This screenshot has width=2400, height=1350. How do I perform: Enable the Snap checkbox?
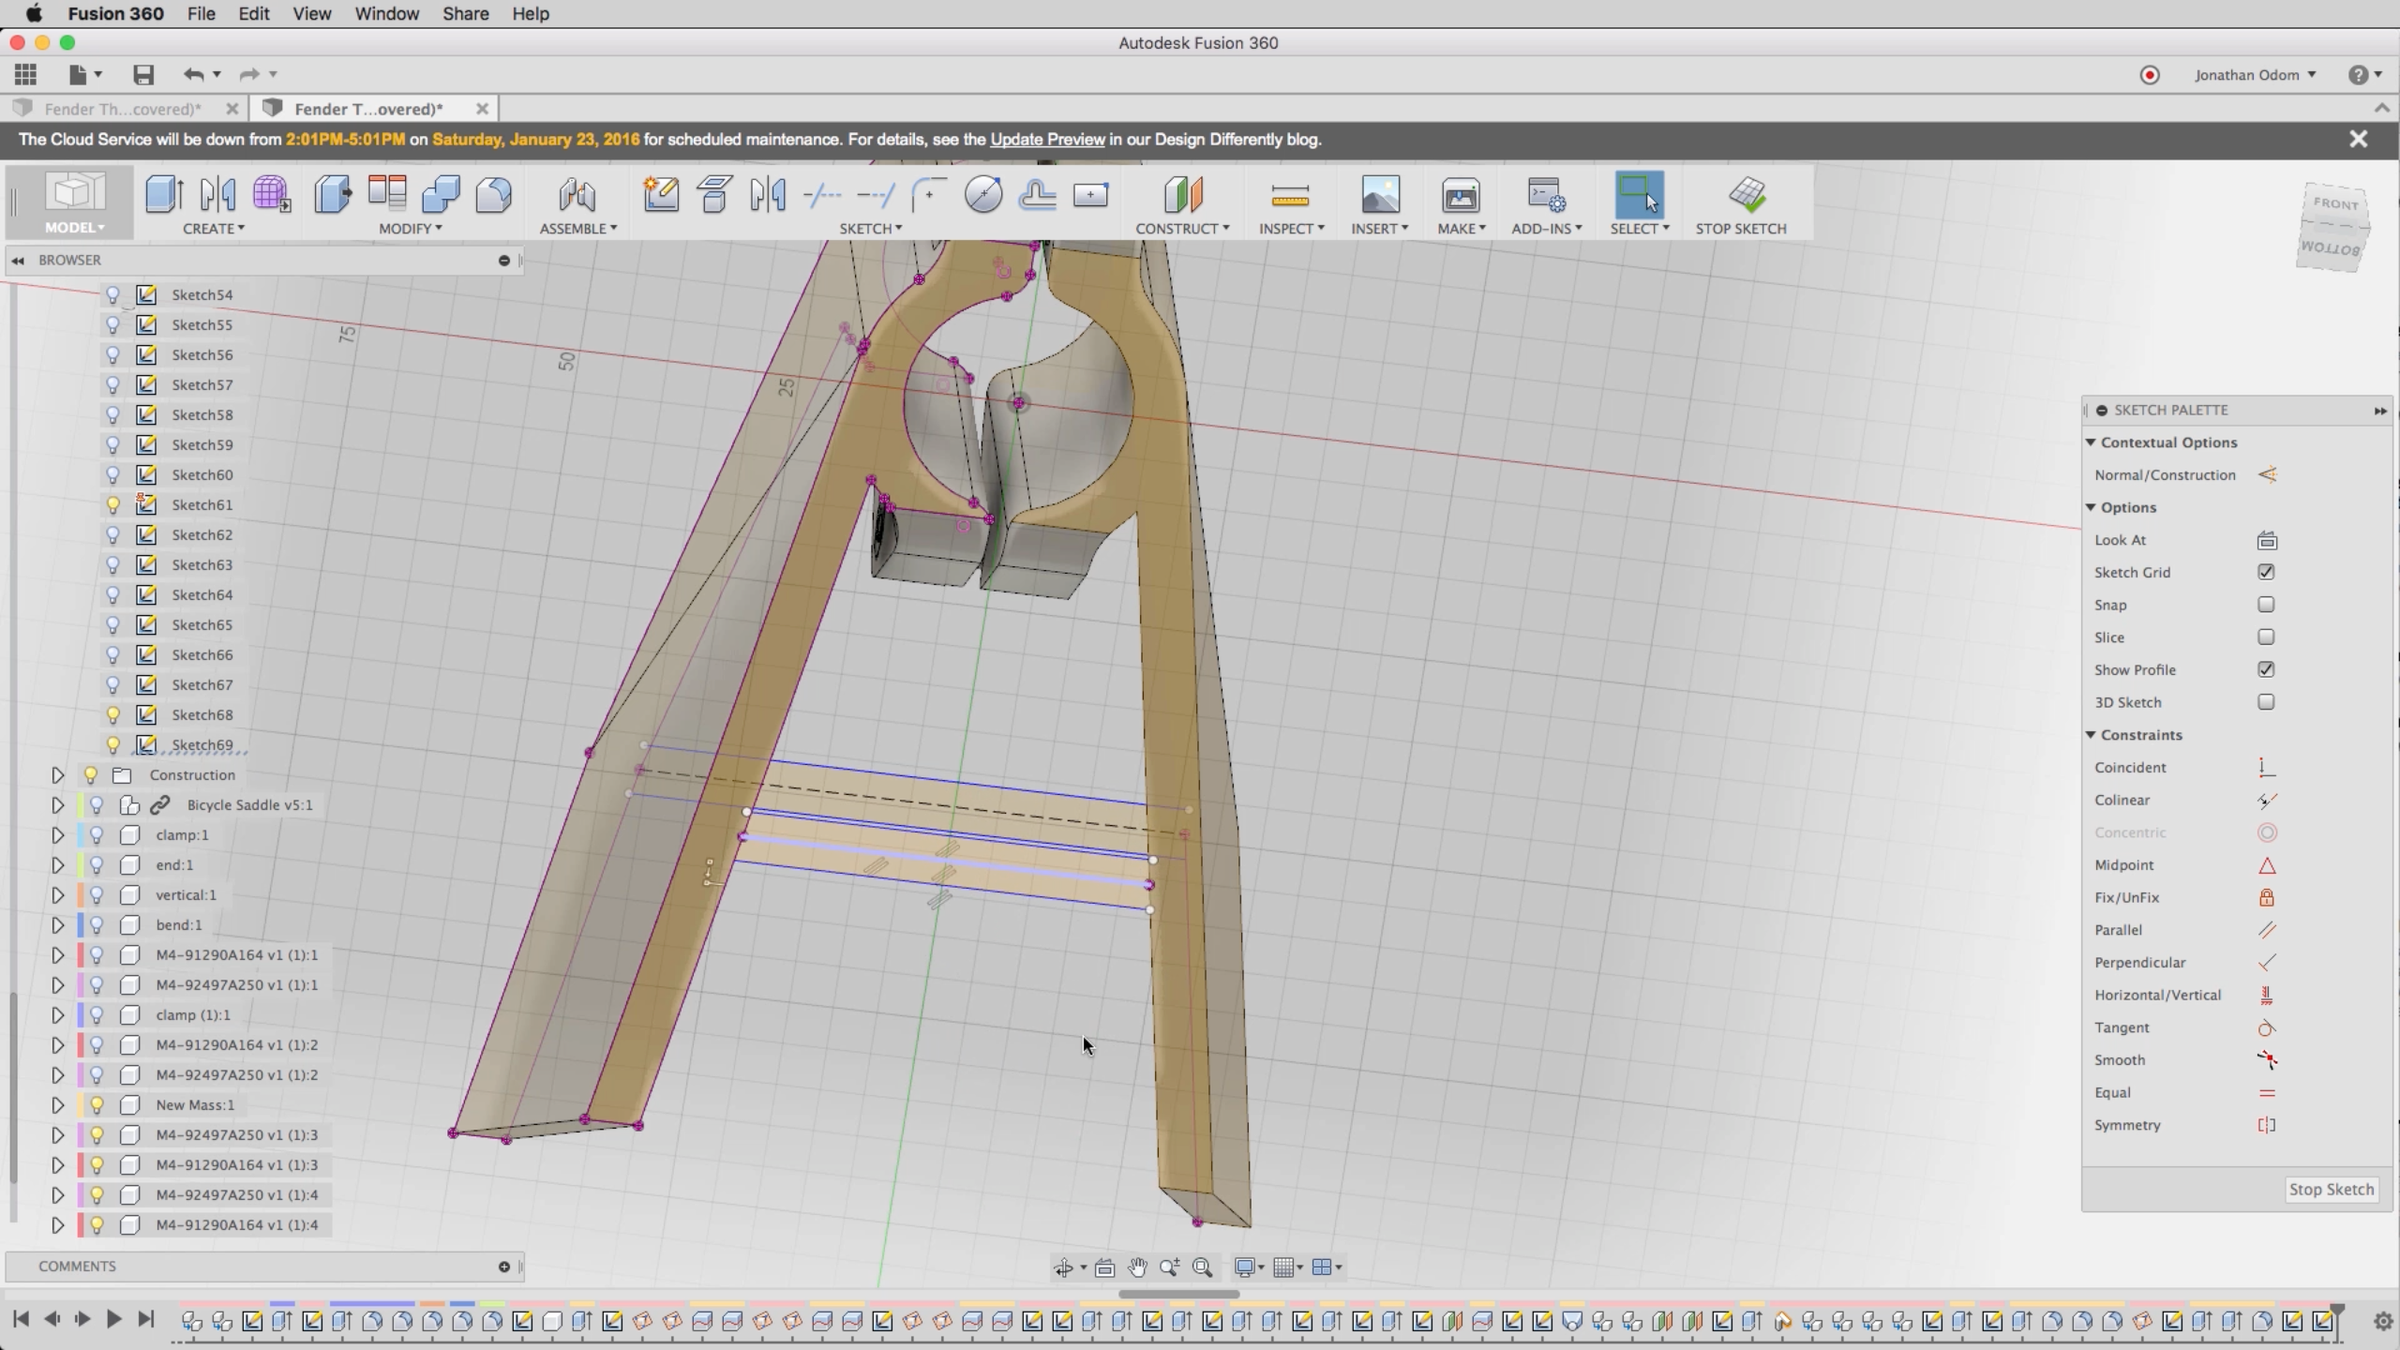(x=2266, y=605)
